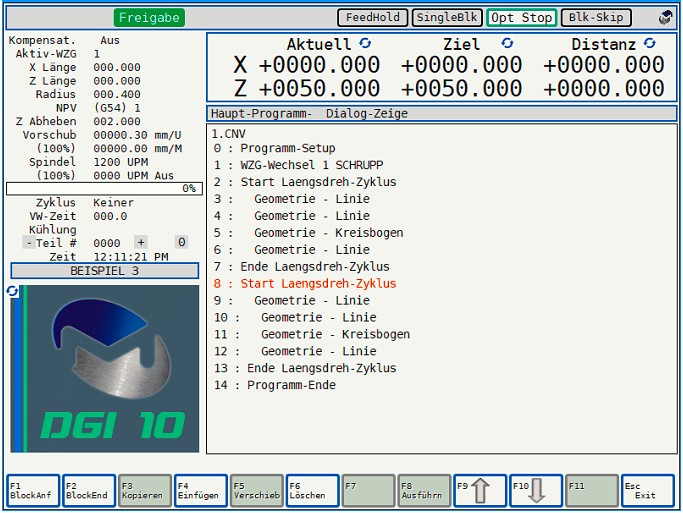The image size is (683, 513).
Task: Click the 1.CNV file name
Action: [229, 134]
